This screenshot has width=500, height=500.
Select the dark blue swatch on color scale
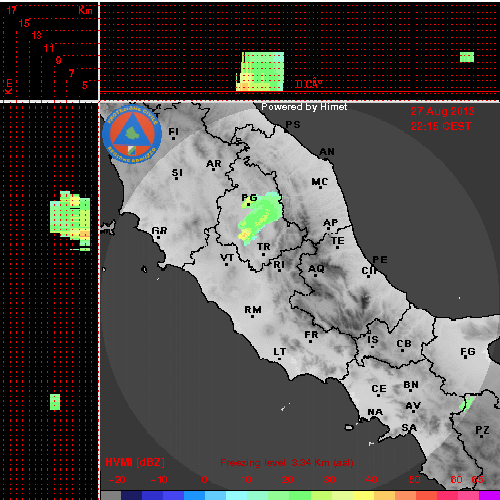tap(131, 495)
